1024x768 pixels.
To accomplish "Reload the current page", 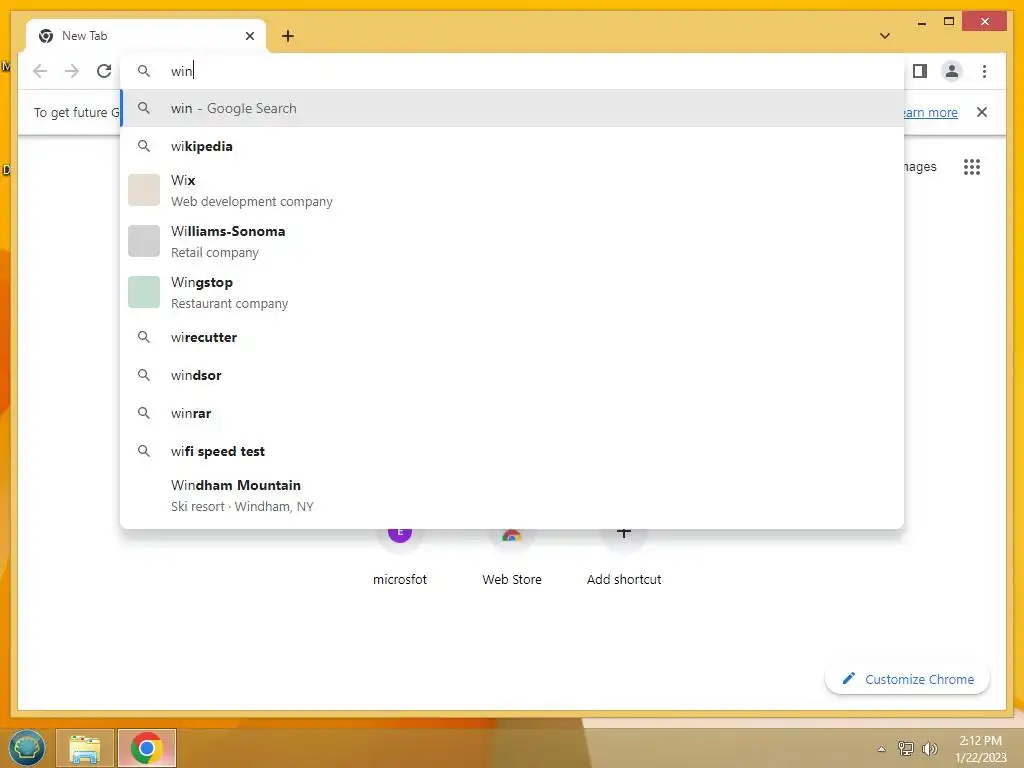I will coord(104,71).
